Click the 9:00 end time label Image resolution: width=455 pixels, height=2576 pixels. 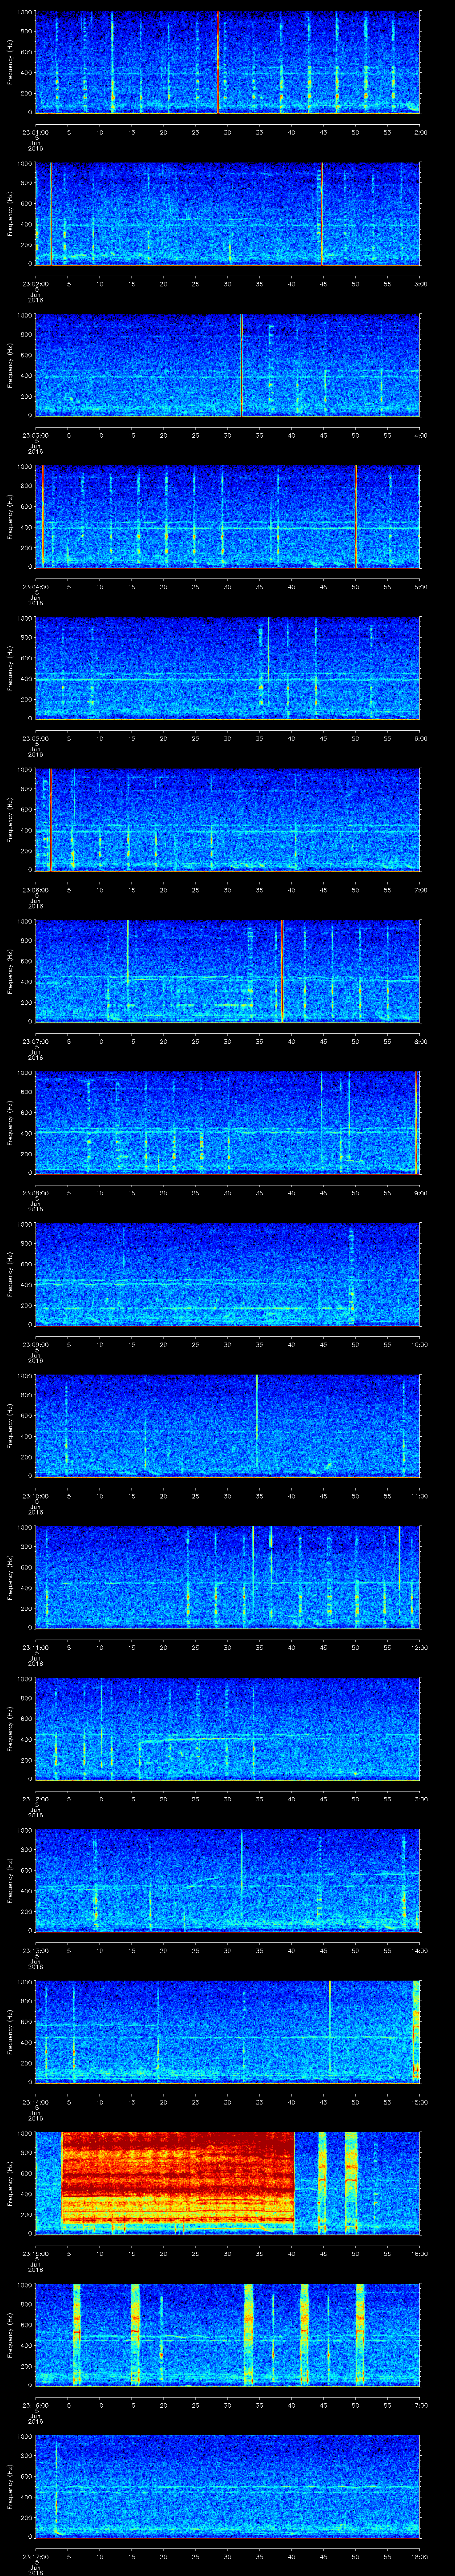420,1193
